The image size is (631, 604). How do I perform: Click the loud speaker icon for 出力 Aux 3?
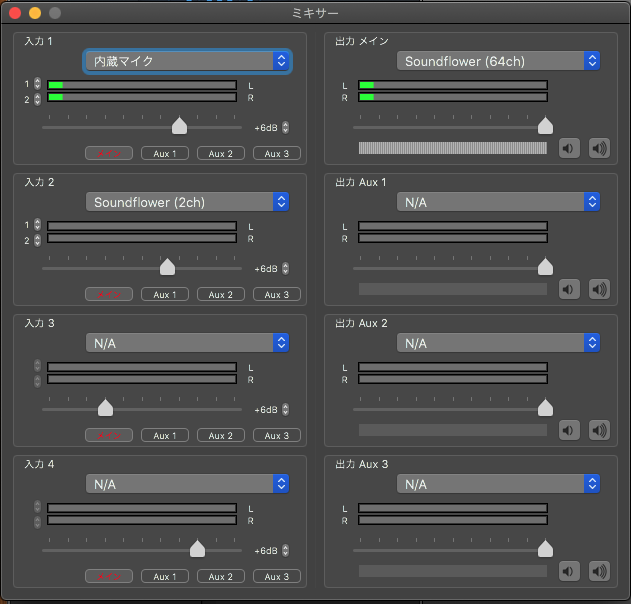[x=599, y=572]
